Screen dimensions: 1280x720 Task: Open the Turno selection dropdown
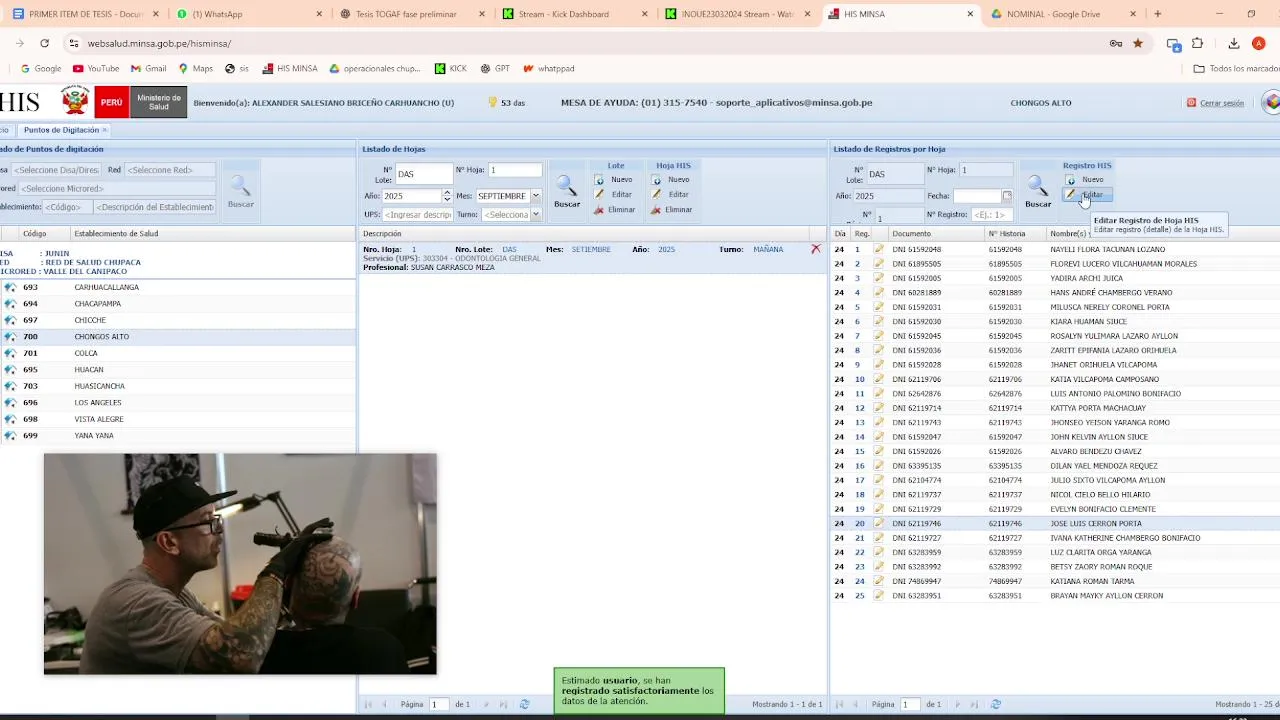[x=536, y=214]
